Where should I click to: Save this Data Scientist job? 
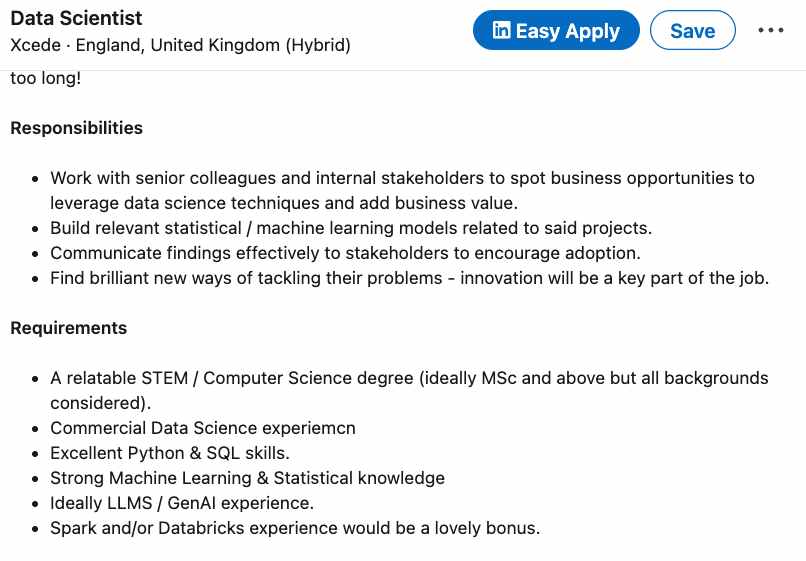(x=692, y=31)
